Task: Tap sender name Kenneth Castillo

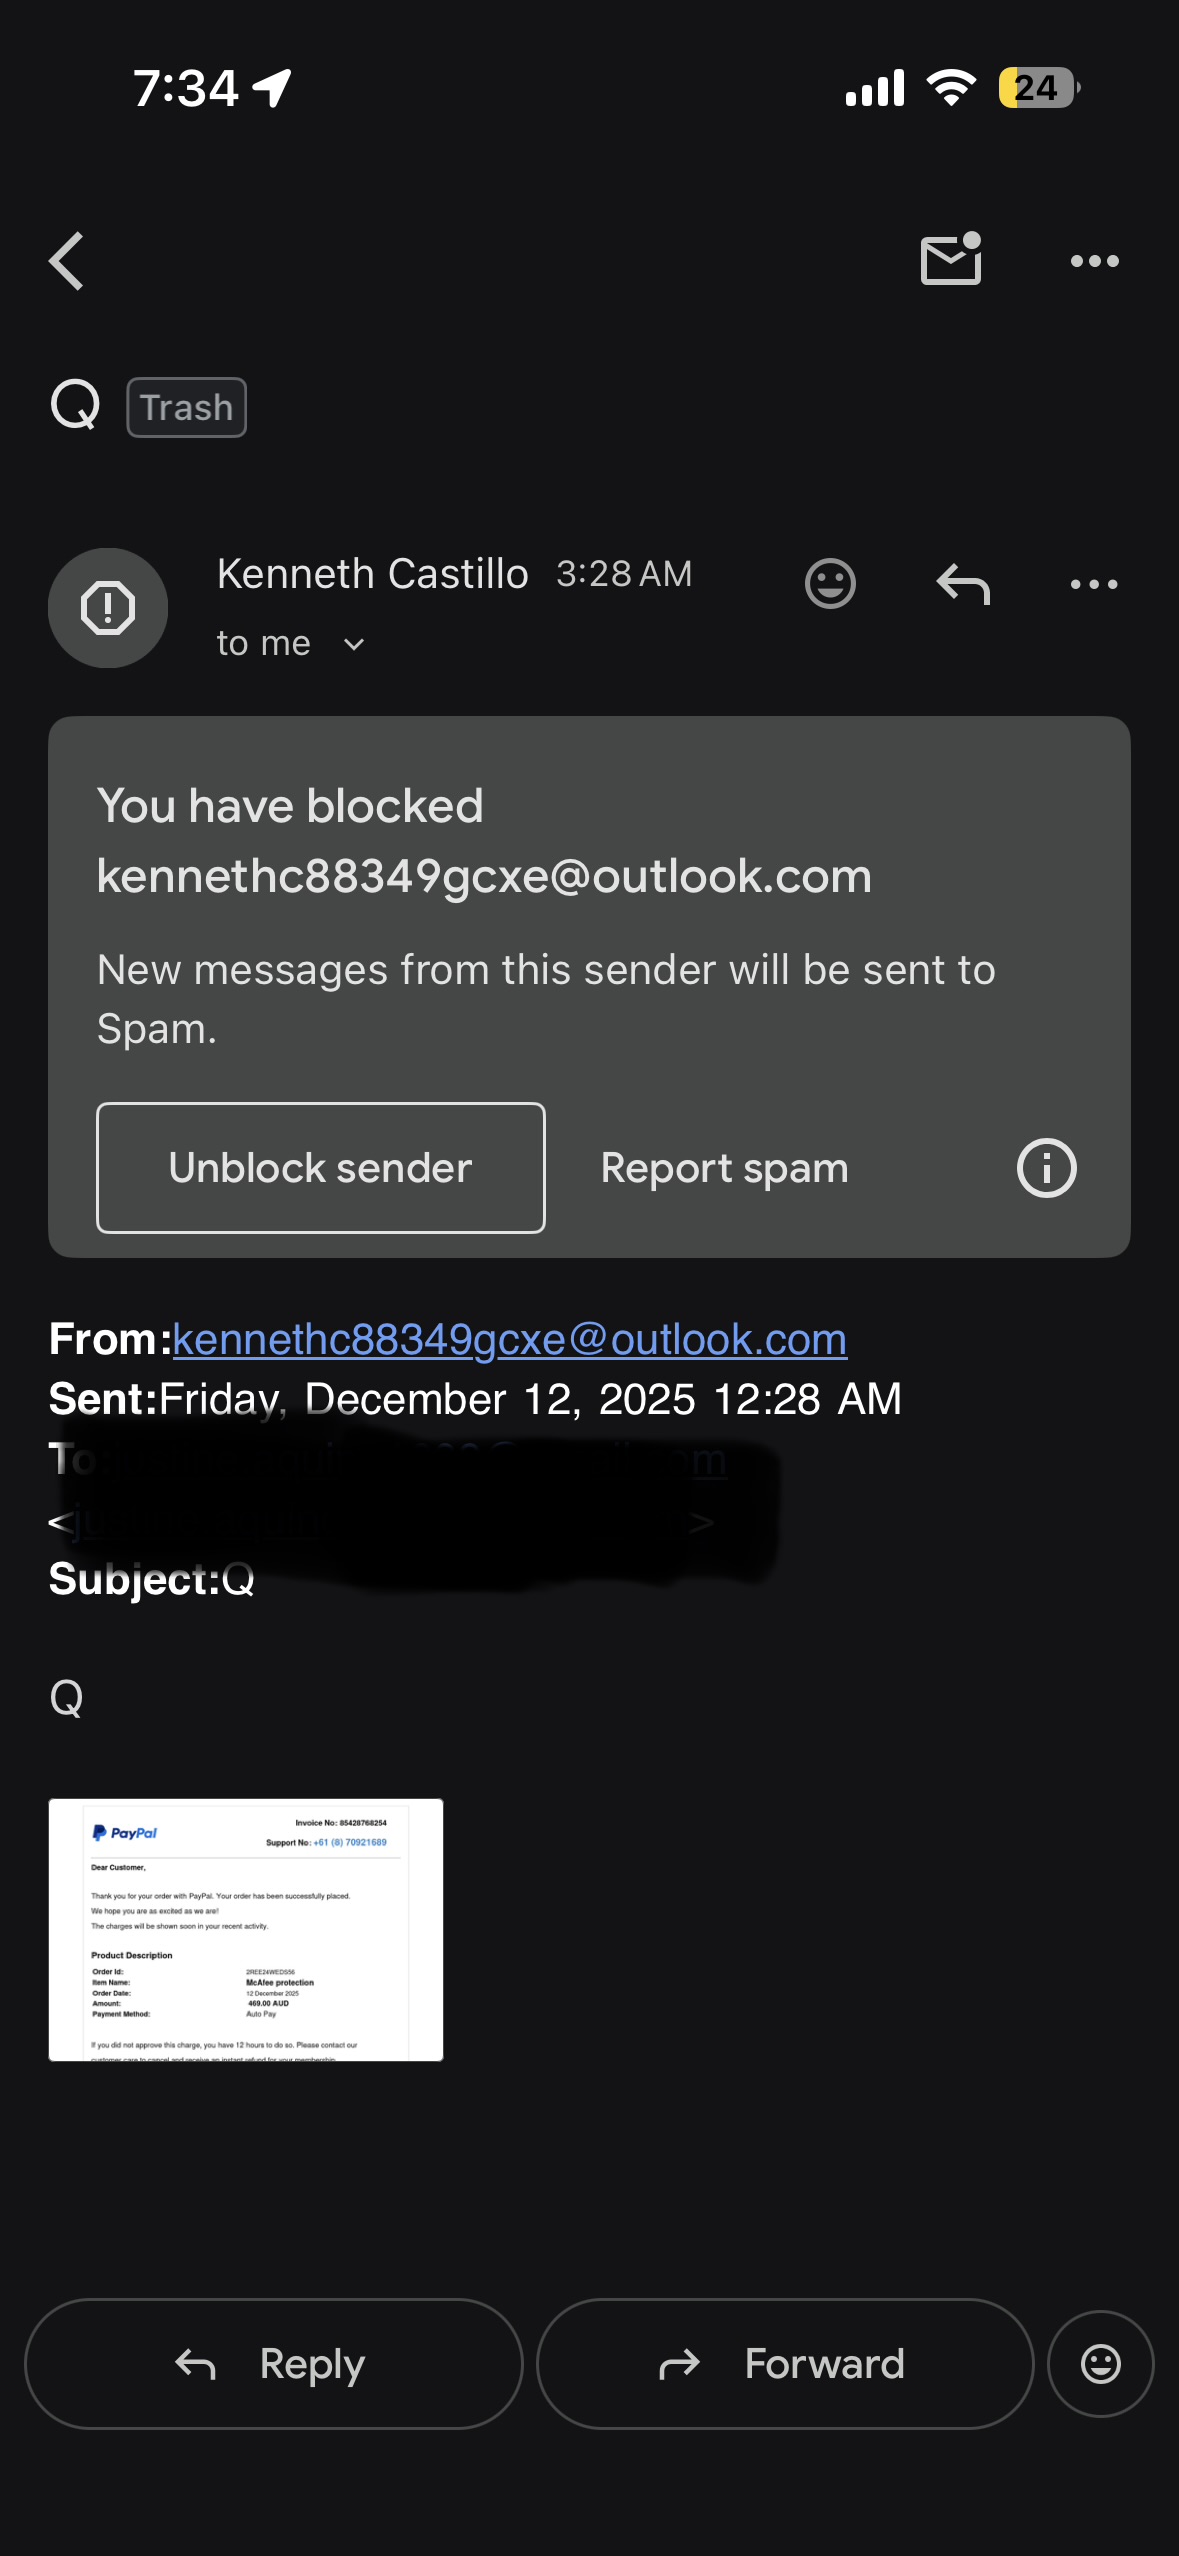Action: [373, 574]
